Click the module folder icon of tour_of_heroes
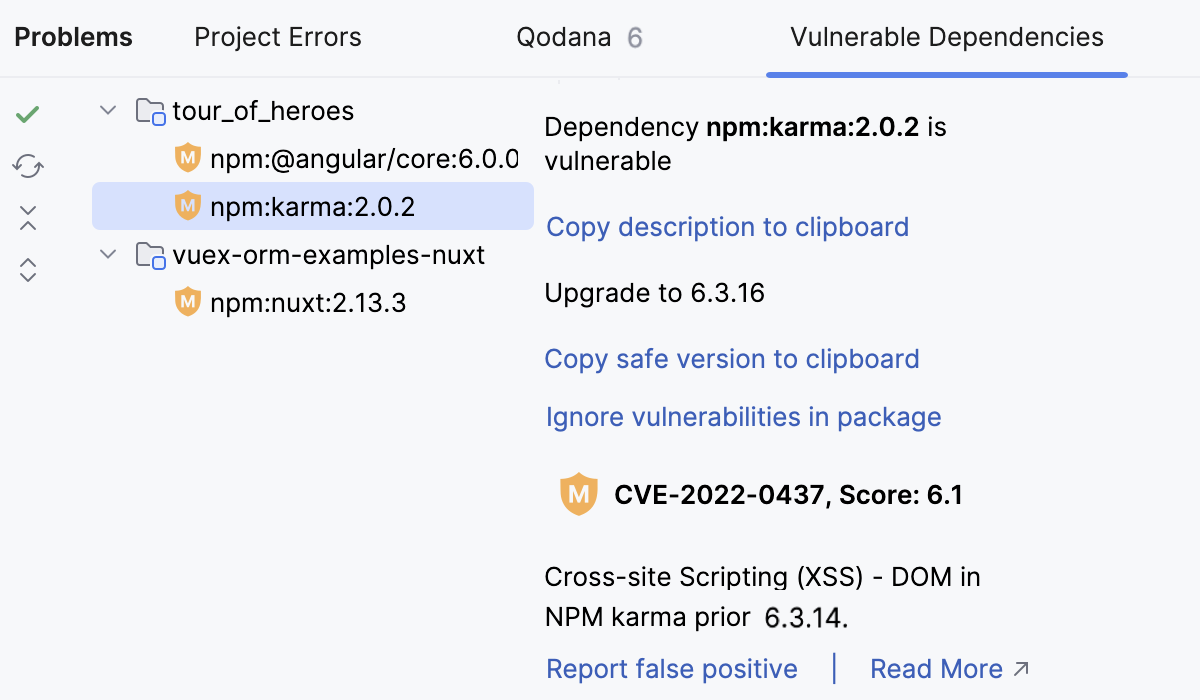Screen dimensions: 1200x700 coord(151,110)
